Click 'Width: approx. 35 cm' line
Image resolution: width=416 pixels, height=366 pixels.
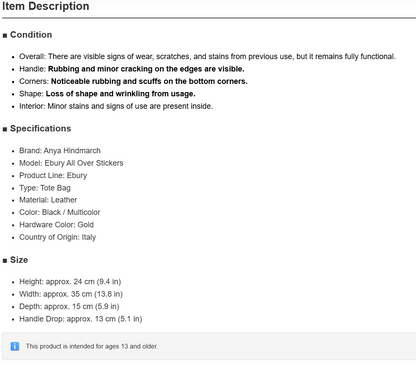pos(71,294)
